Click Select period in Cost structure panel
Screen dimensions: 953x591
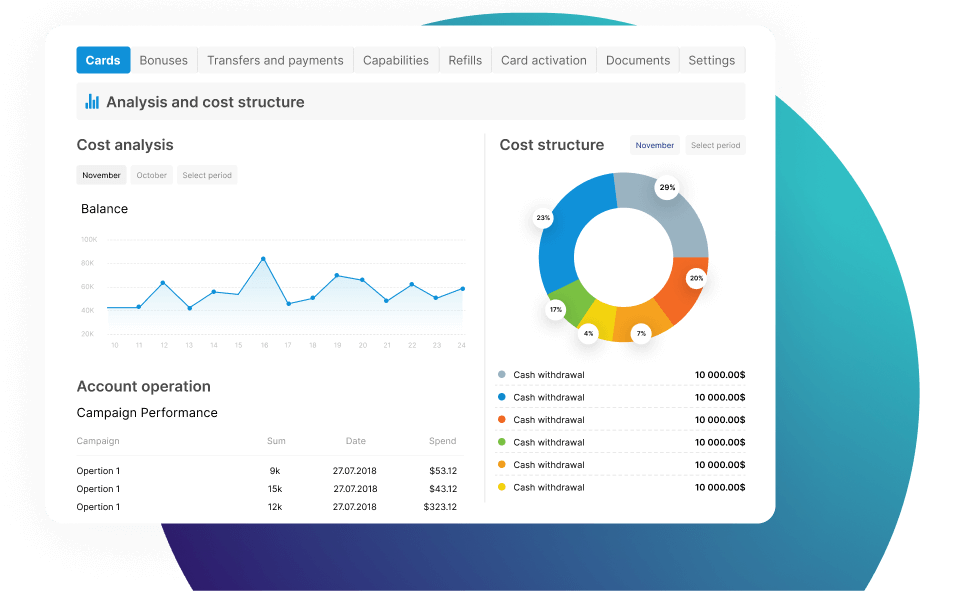[715, 145]
